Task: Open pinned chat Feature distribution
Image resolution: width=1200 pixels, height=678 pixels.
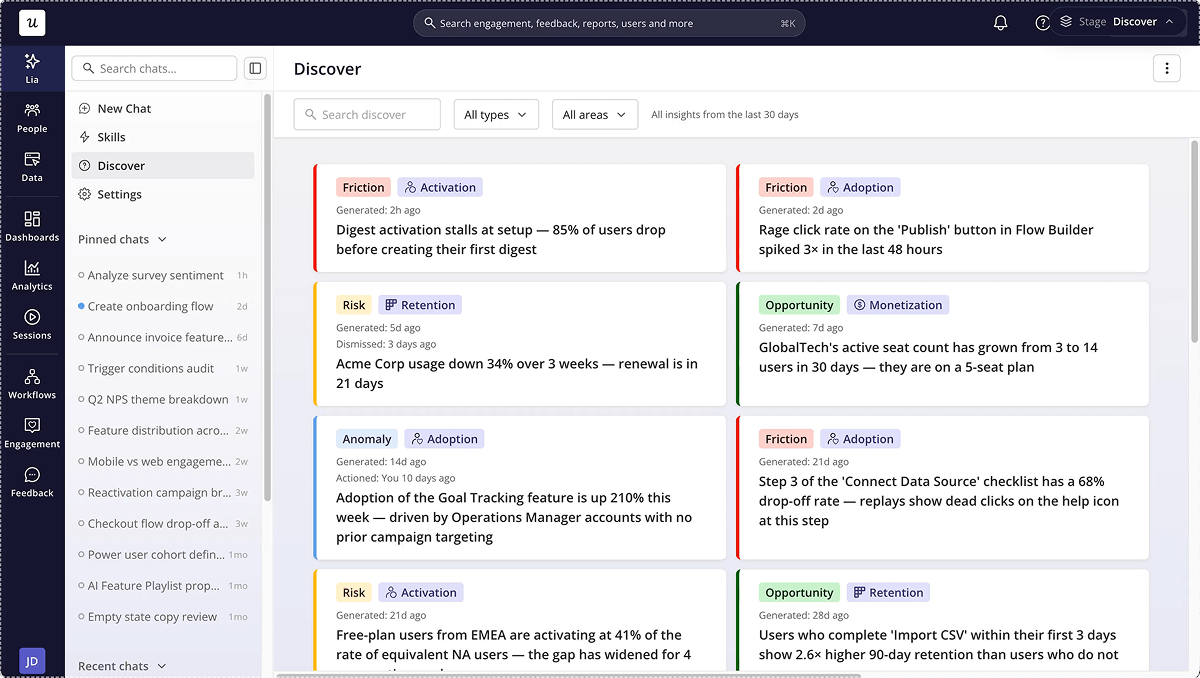Action: point(163,430)
